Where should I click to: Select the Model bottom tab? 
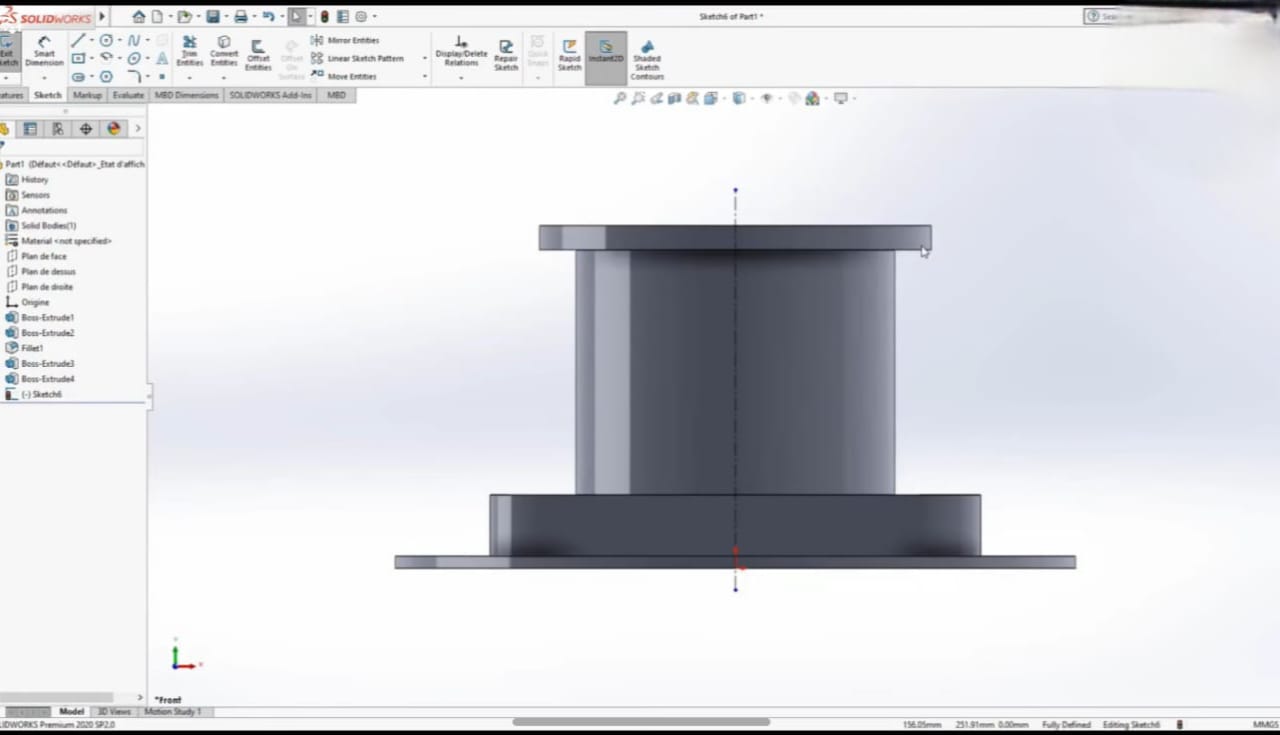[x=71, y=712]
